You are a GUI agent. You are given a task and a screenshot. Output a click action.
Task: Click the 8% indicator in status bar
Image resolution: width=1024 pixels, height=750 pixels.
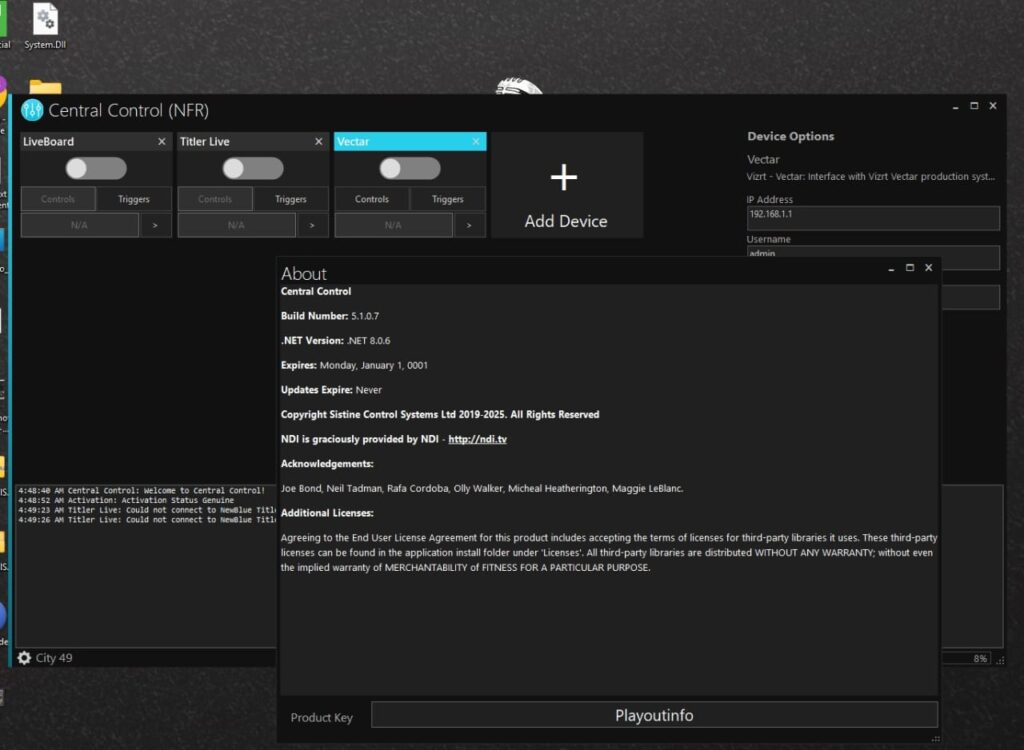pos(980,659)
